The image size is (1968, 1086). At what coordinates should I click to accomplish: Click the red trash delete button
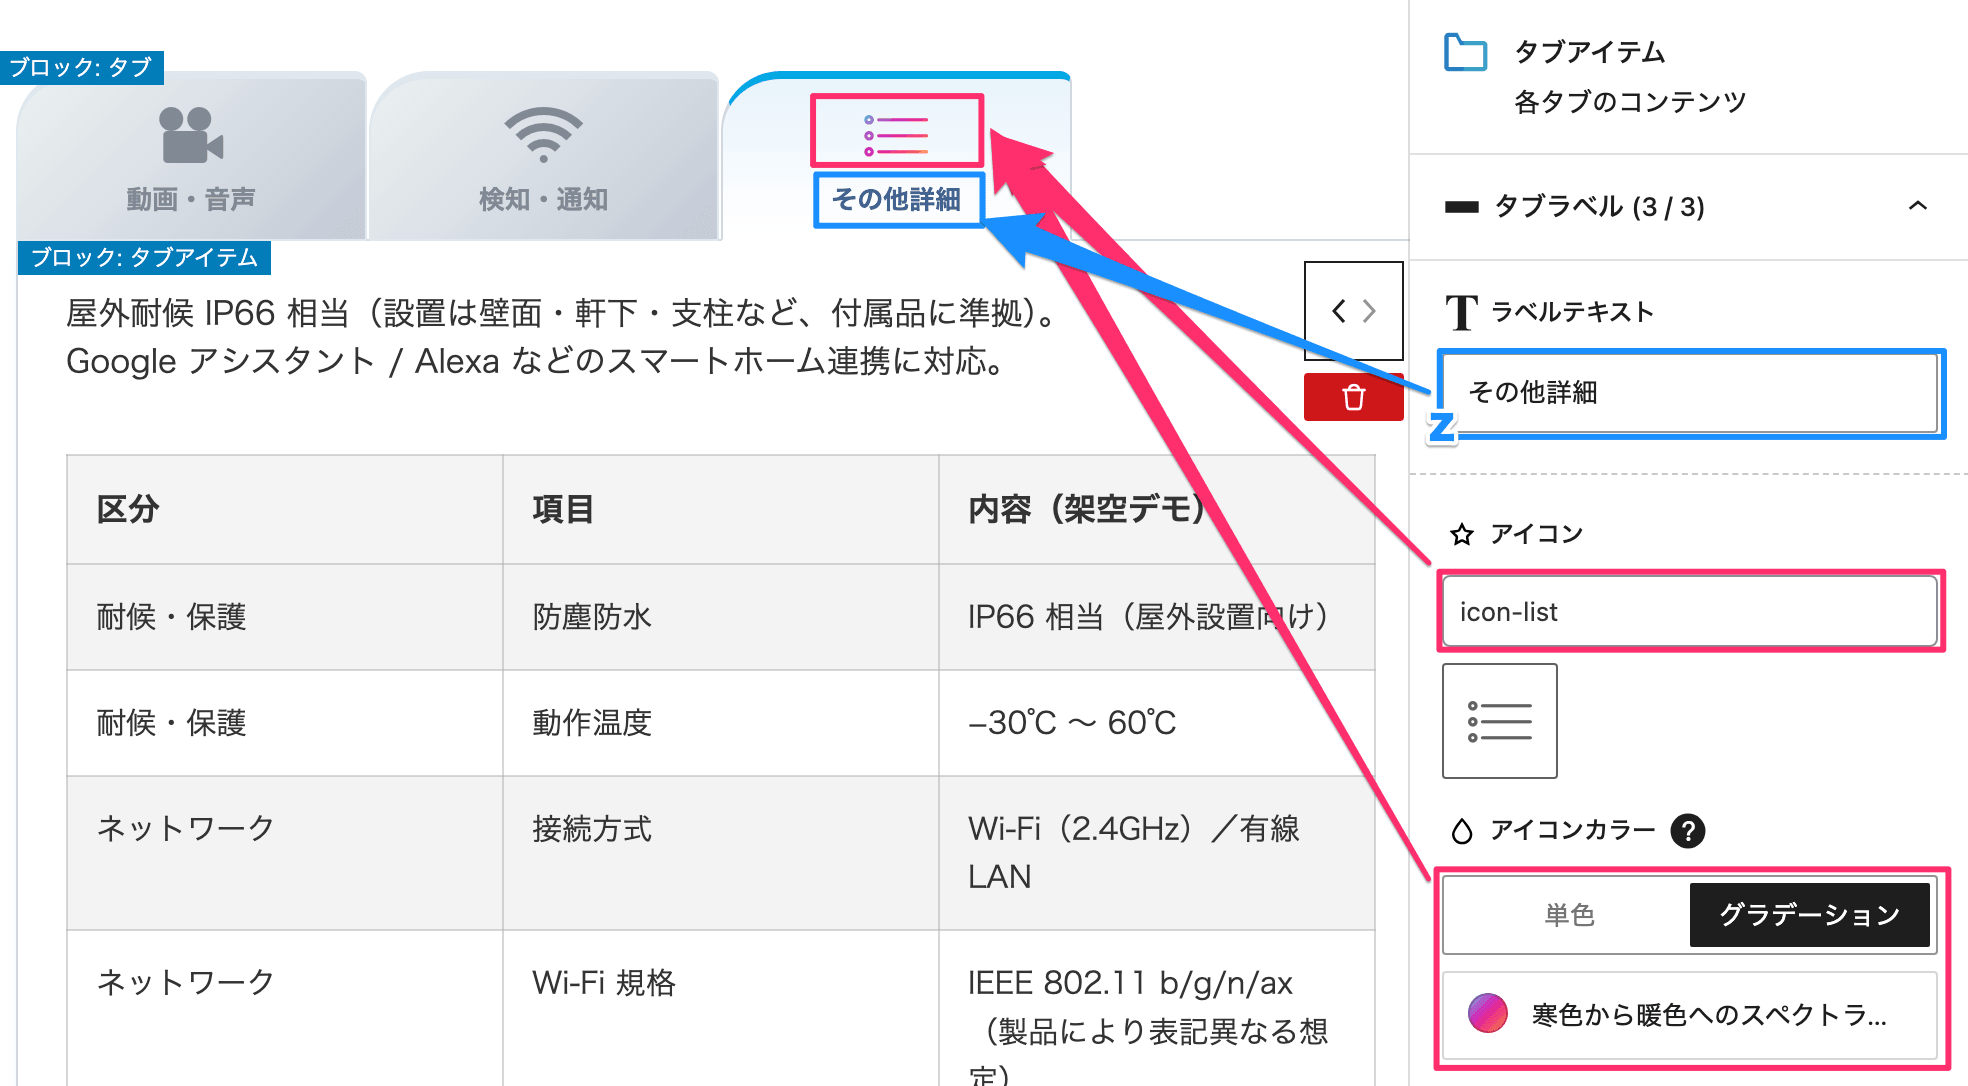[1353, 397]
